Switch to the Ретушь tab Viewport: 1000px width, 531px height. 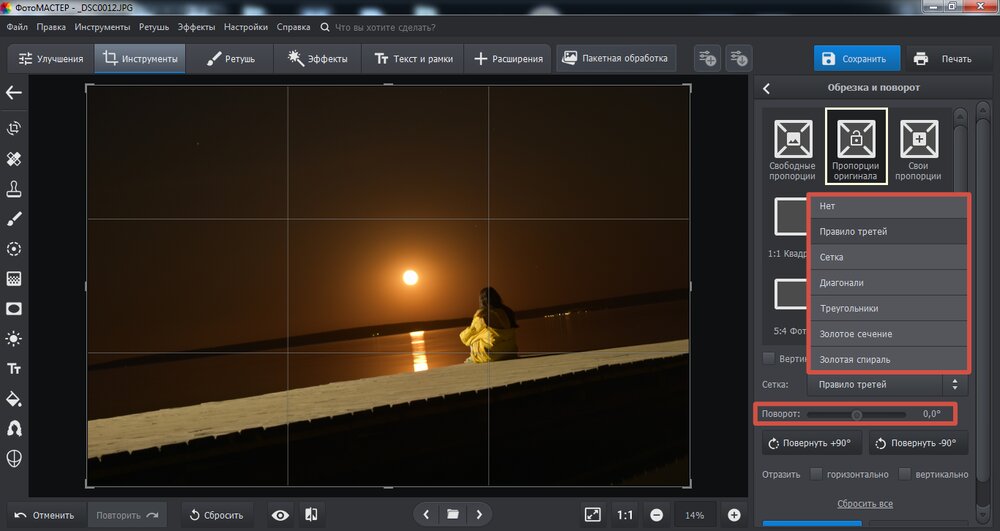[231, 59]
